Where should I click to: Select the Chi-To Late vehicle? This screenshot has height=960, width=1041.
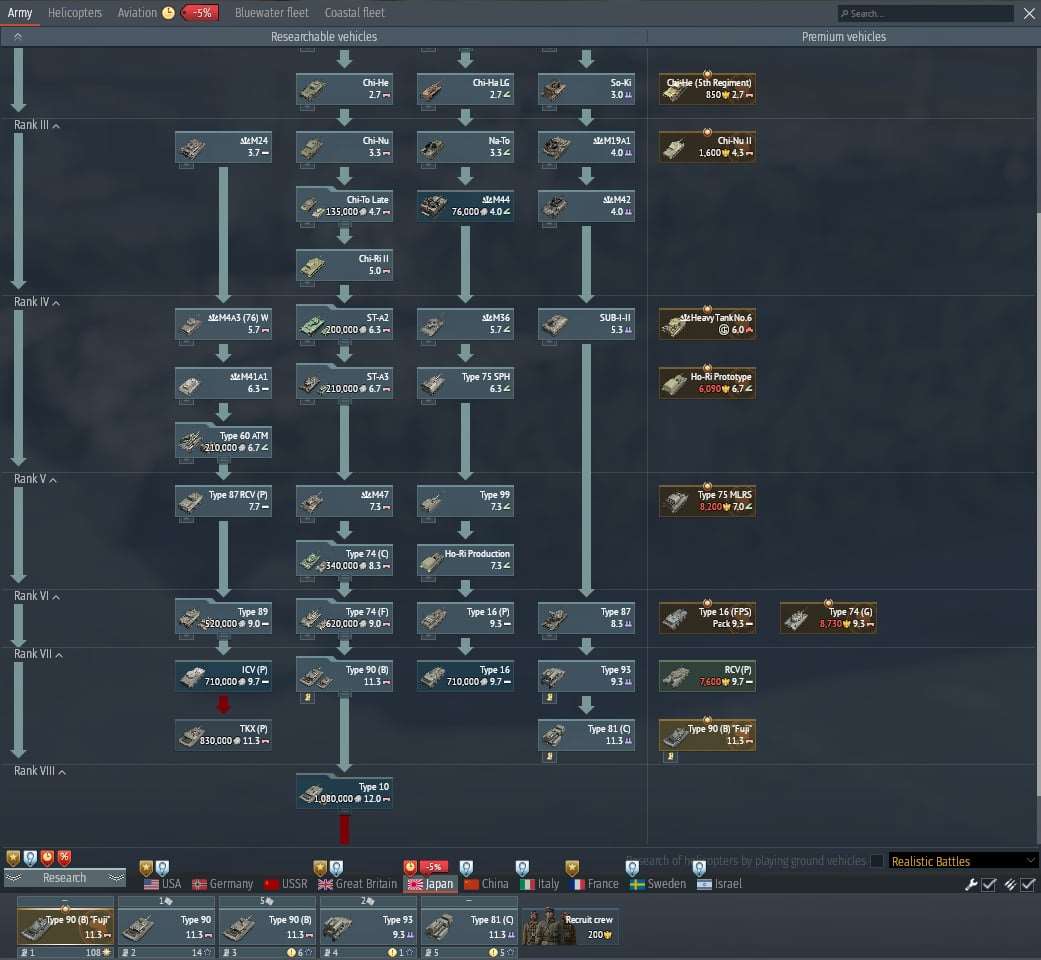pyautogui.click(x=345, y=206)
